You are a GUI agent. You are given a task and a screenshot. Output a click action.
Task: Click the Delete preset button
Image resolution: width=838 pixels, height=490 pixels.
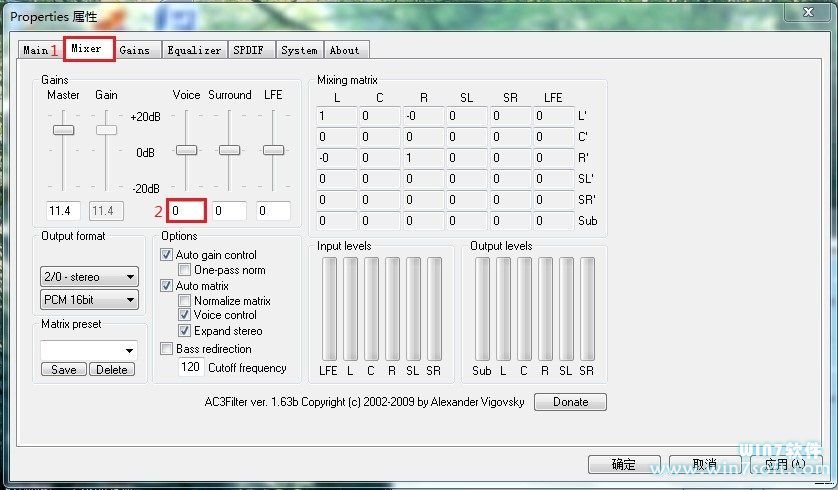112,370
